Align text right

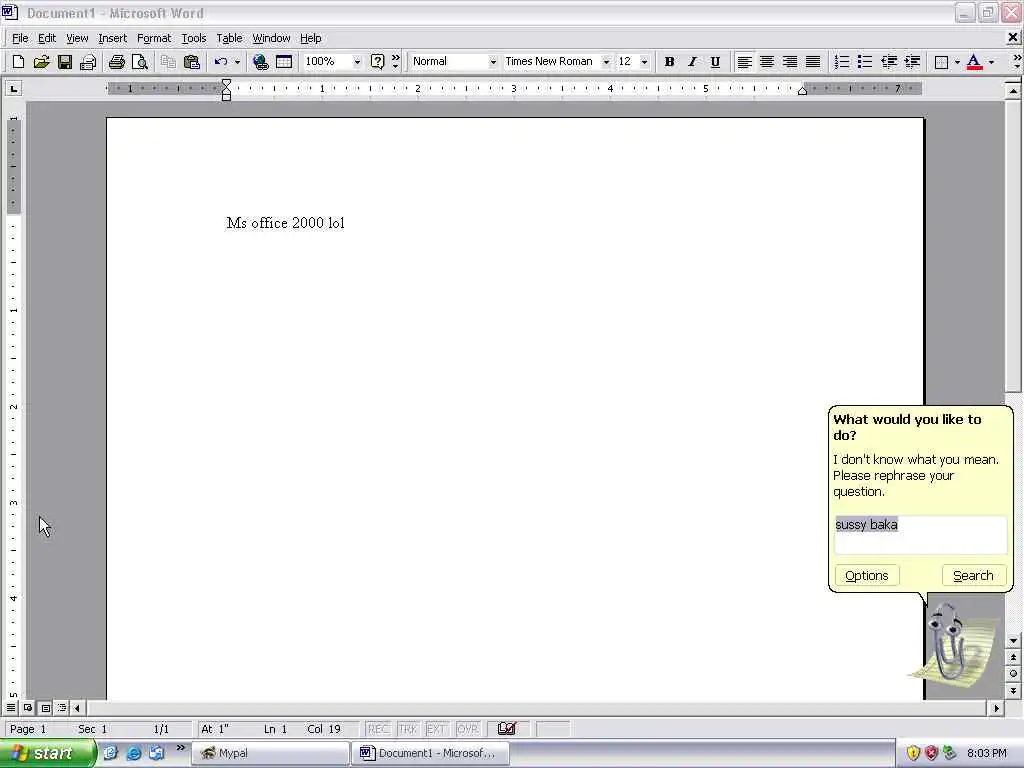tap(790, 62)
